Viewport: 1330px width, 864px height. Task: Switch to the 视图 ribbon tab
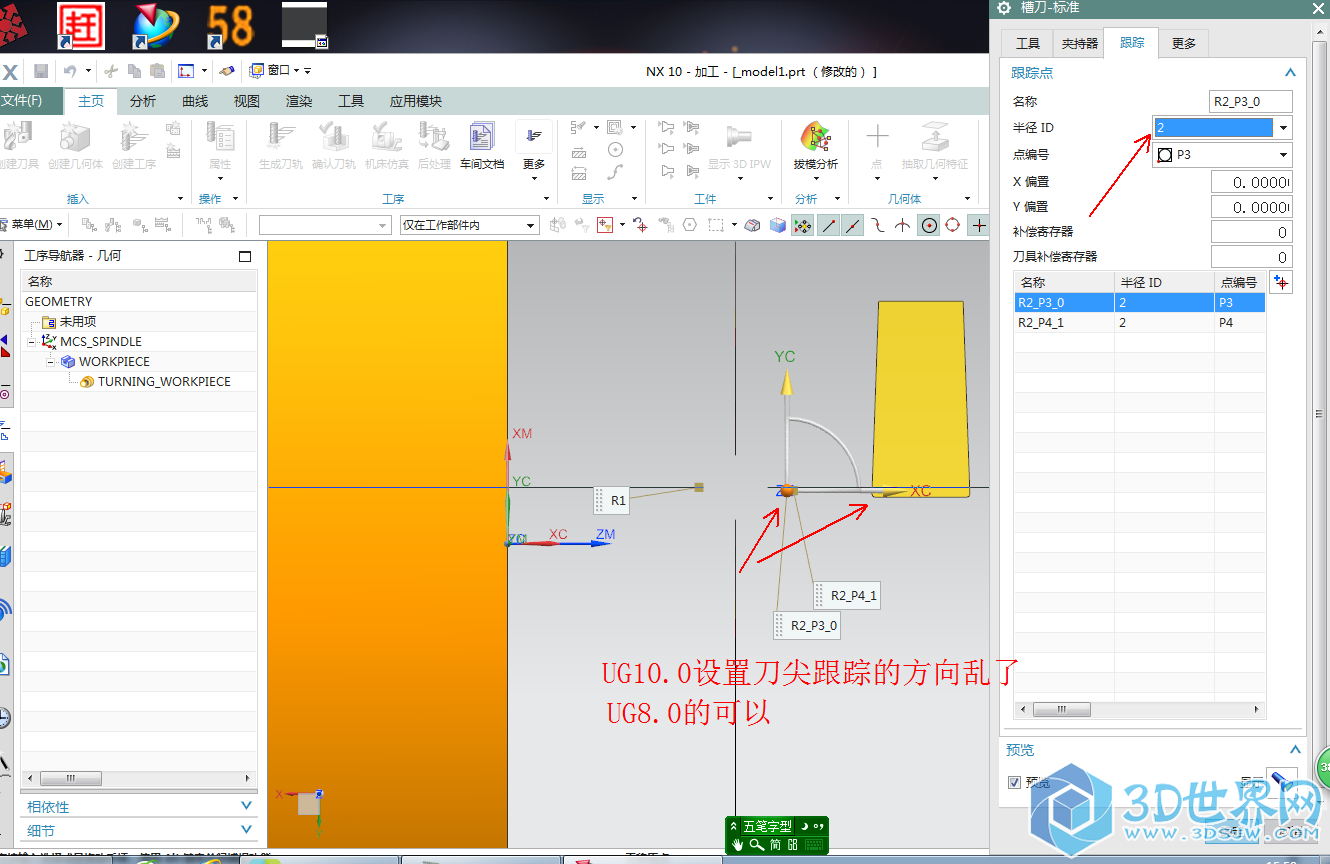coord(247,101)
